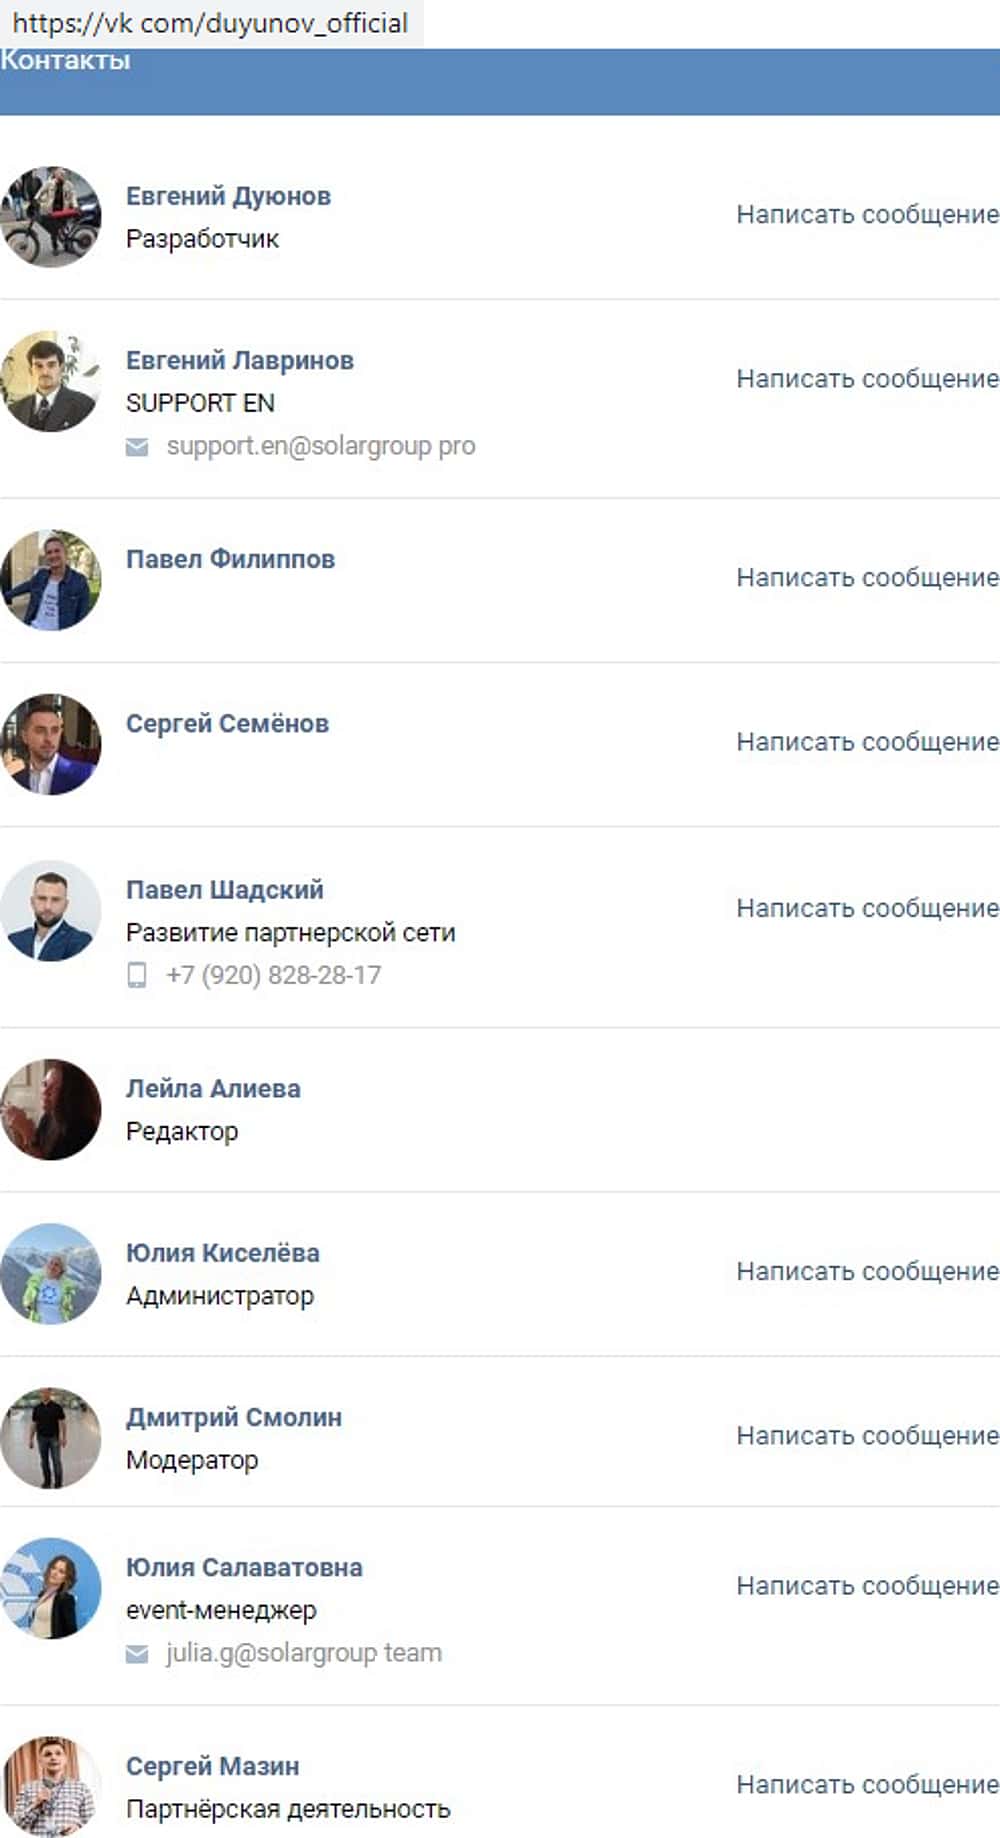
Task: Click Евгений Лавринов's profile picture
Action: pyautogui.click(x=51, y=381)
